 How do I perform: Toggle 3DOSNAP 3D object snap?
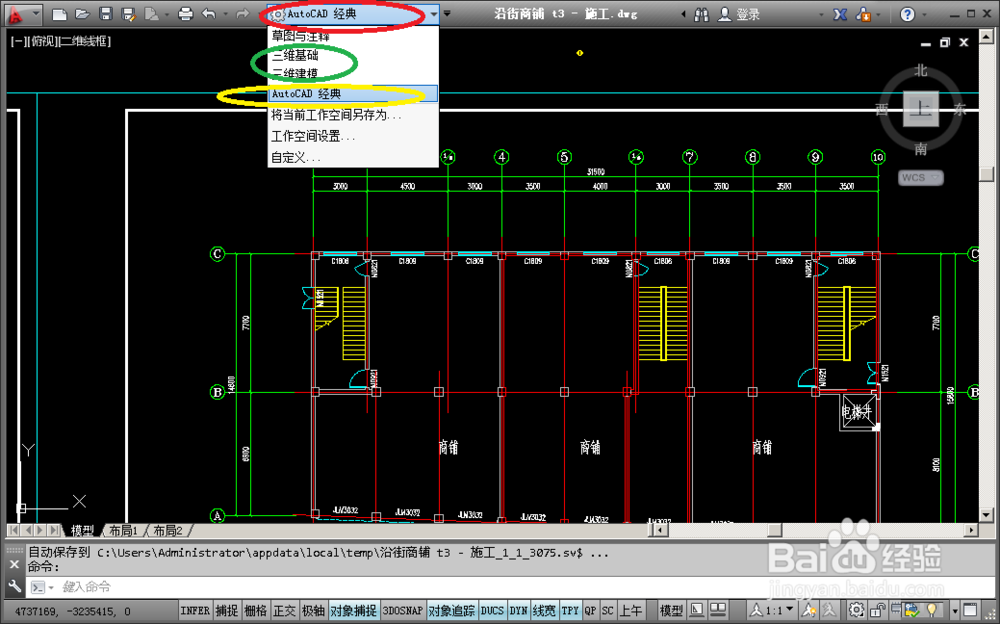402,611
